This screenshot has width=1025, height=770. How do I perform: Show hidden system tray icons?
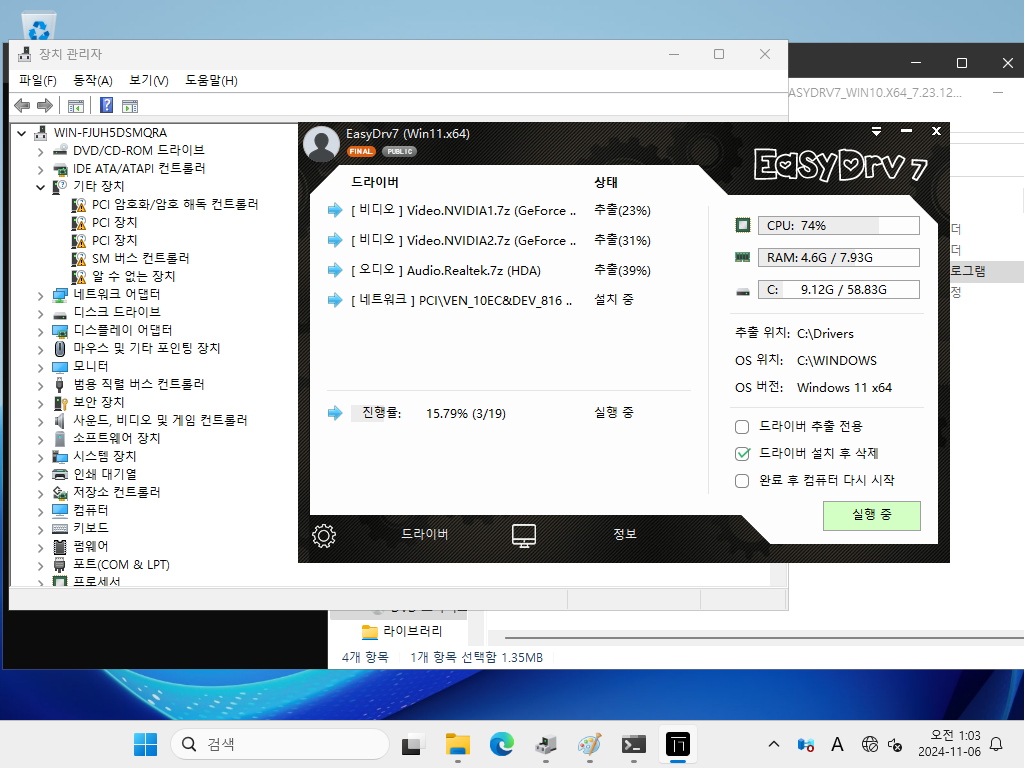[x=774, y=744]
